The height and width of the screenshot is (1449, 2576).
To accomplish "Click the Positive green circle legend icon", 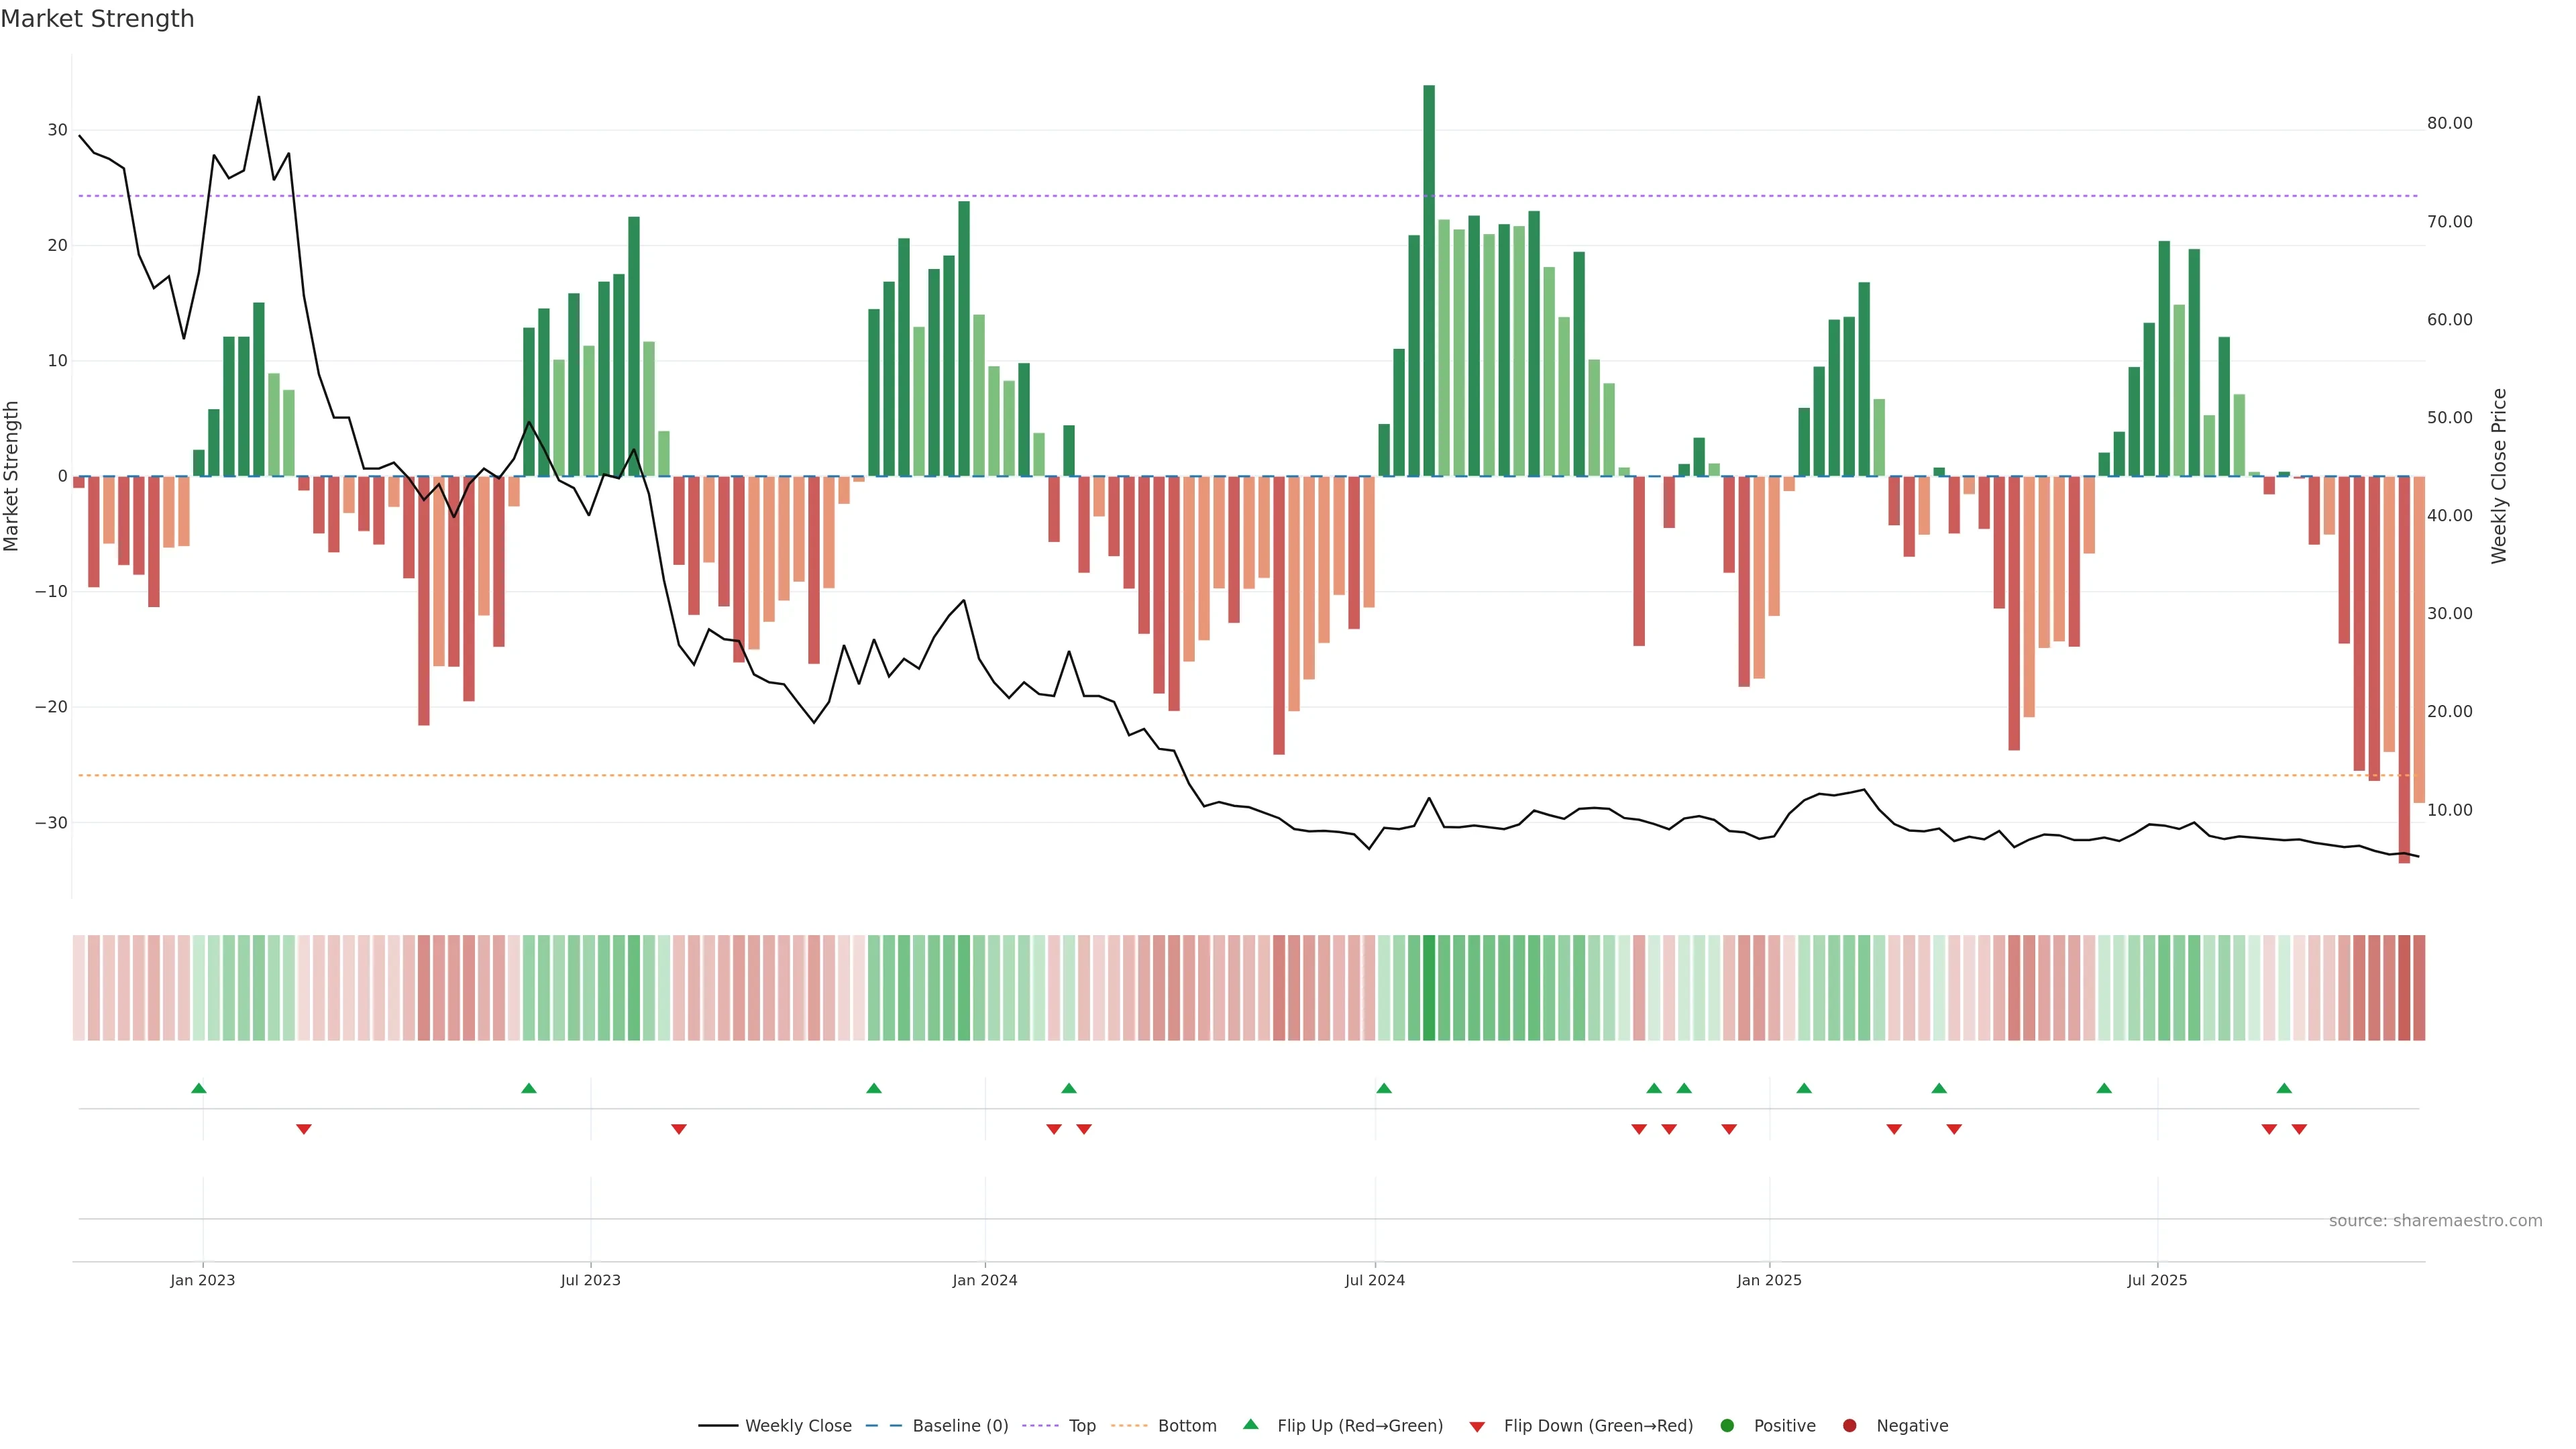I will point(1727,1425).
